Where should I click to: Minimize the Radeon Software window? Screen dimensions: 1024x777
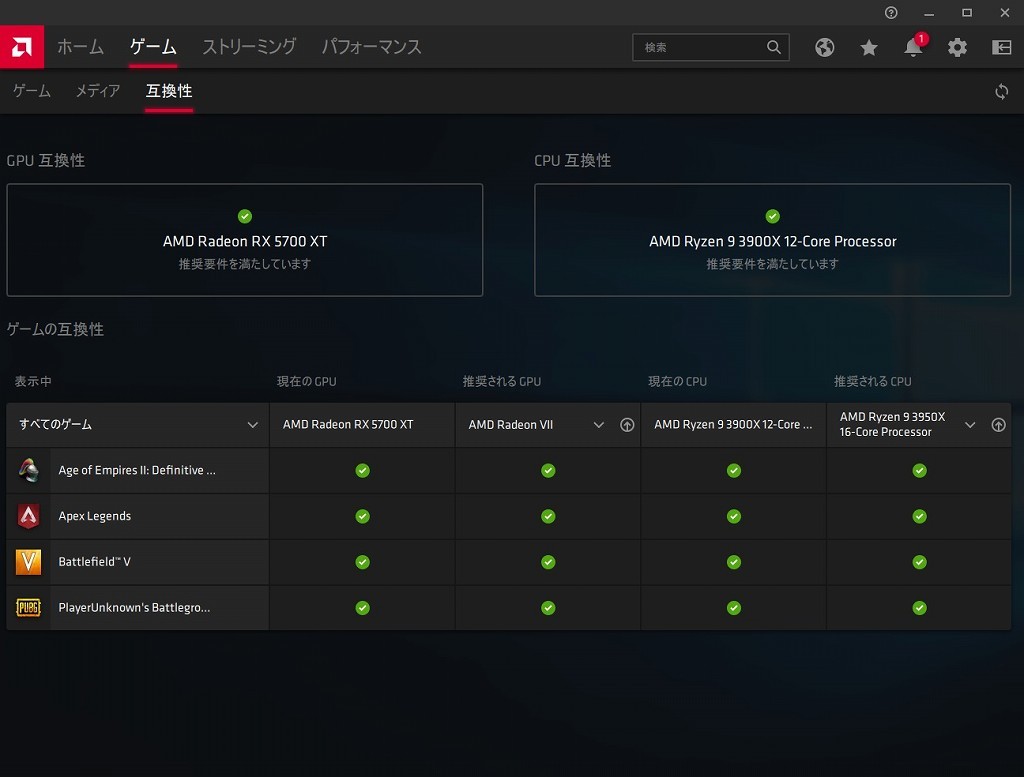(929, 12)
